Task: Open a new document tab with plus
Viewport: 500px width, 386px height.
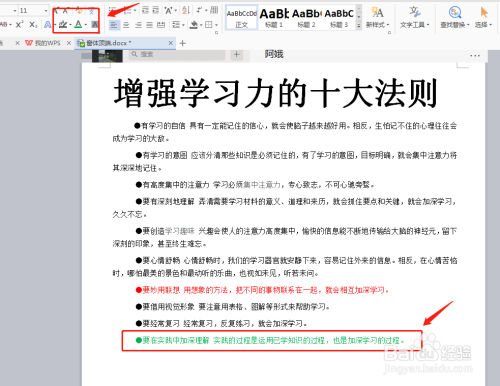Action: [182, 43]
